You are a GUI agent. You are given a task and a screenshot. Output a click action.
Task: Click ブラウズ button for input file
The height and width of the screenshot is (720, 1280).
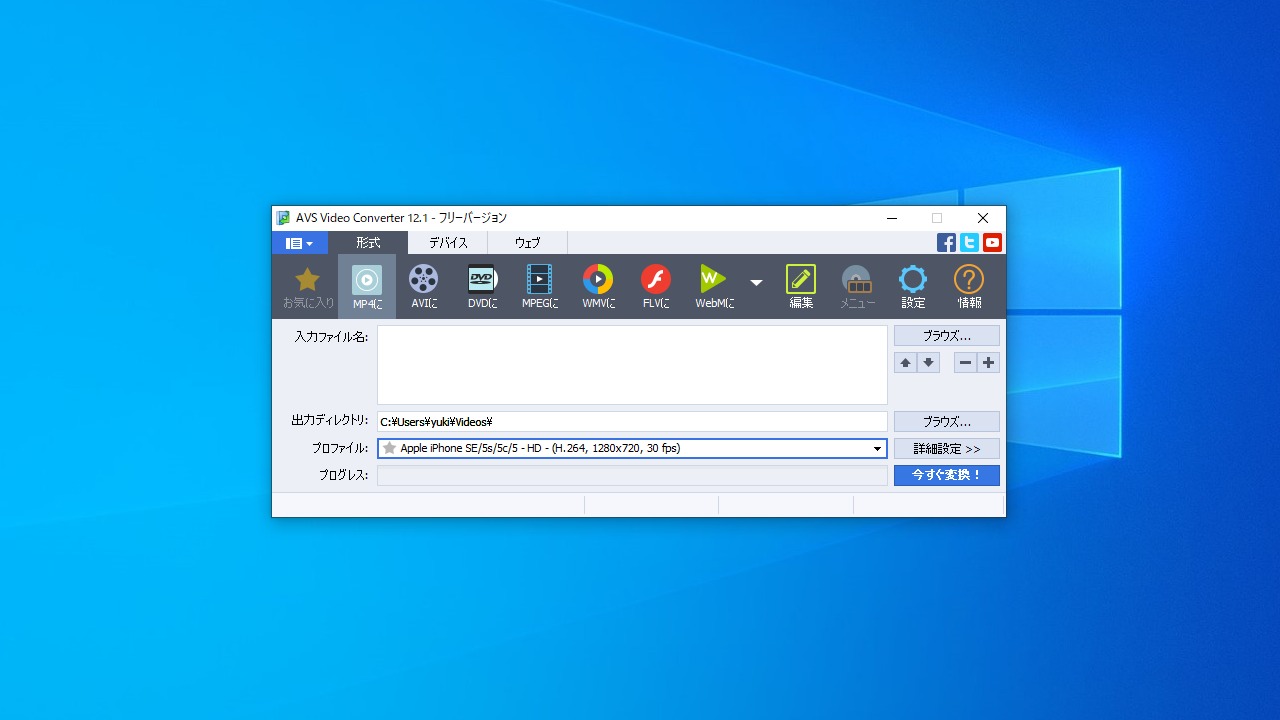pyautogui.click(x=947, y=336)
